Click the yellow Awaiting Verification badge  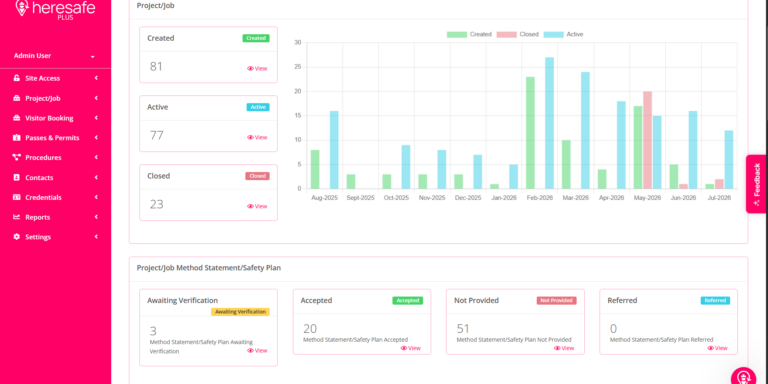point(240,312)
